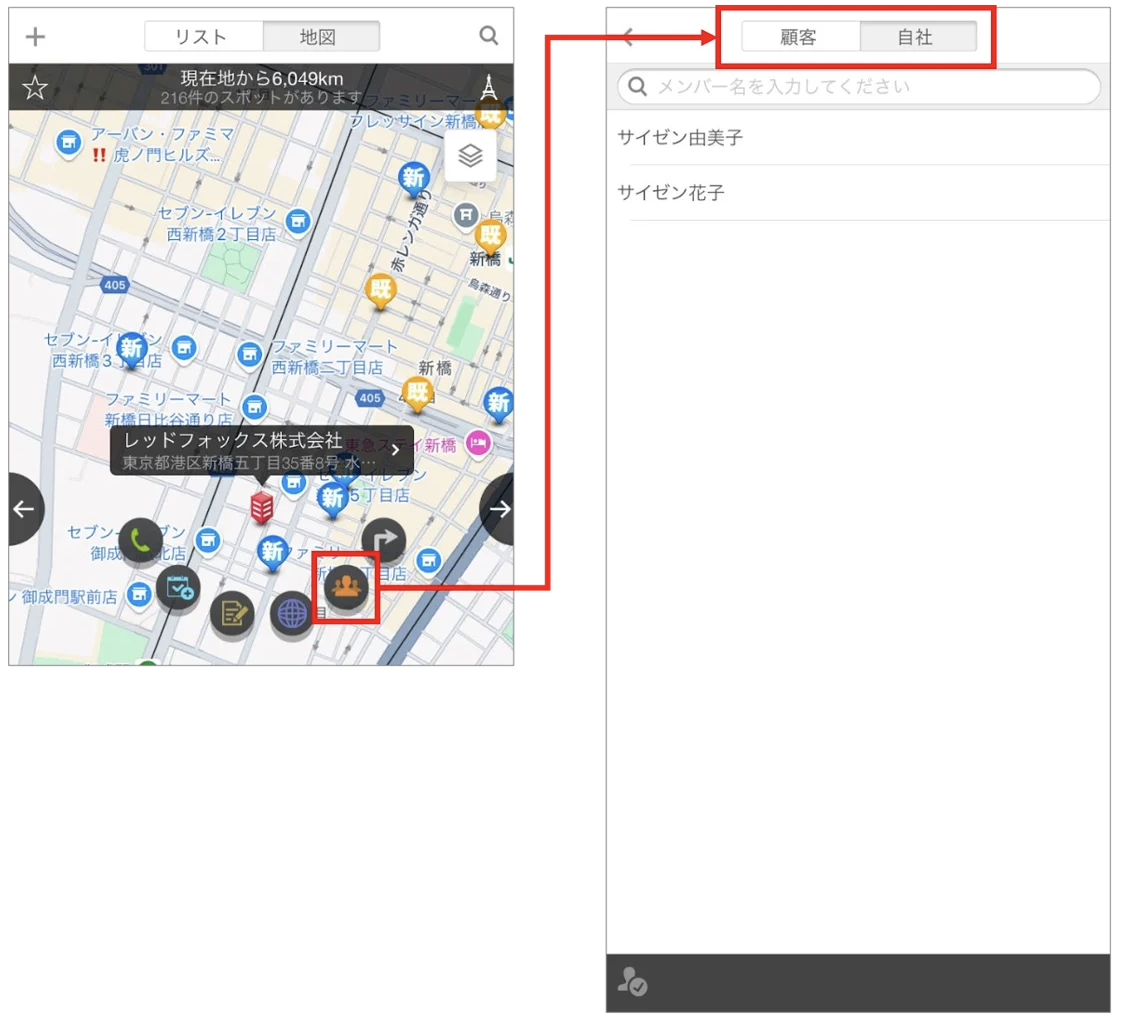Open the report notepad button
The image size is (1132, 1030).
tap(232, 614)
